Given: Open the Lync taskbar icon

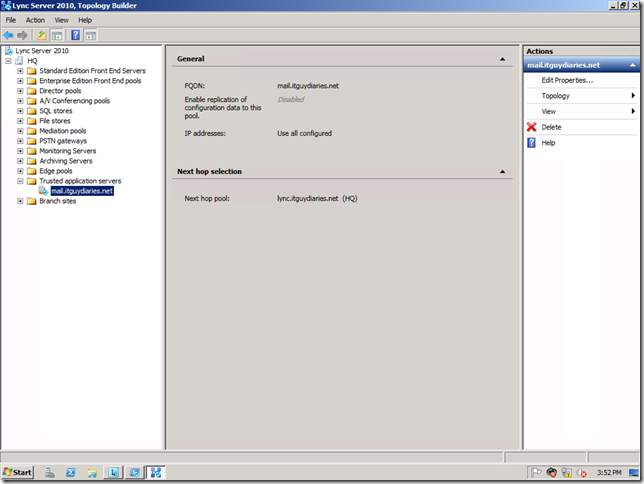Looking at the screenshot, I should 113,472.
